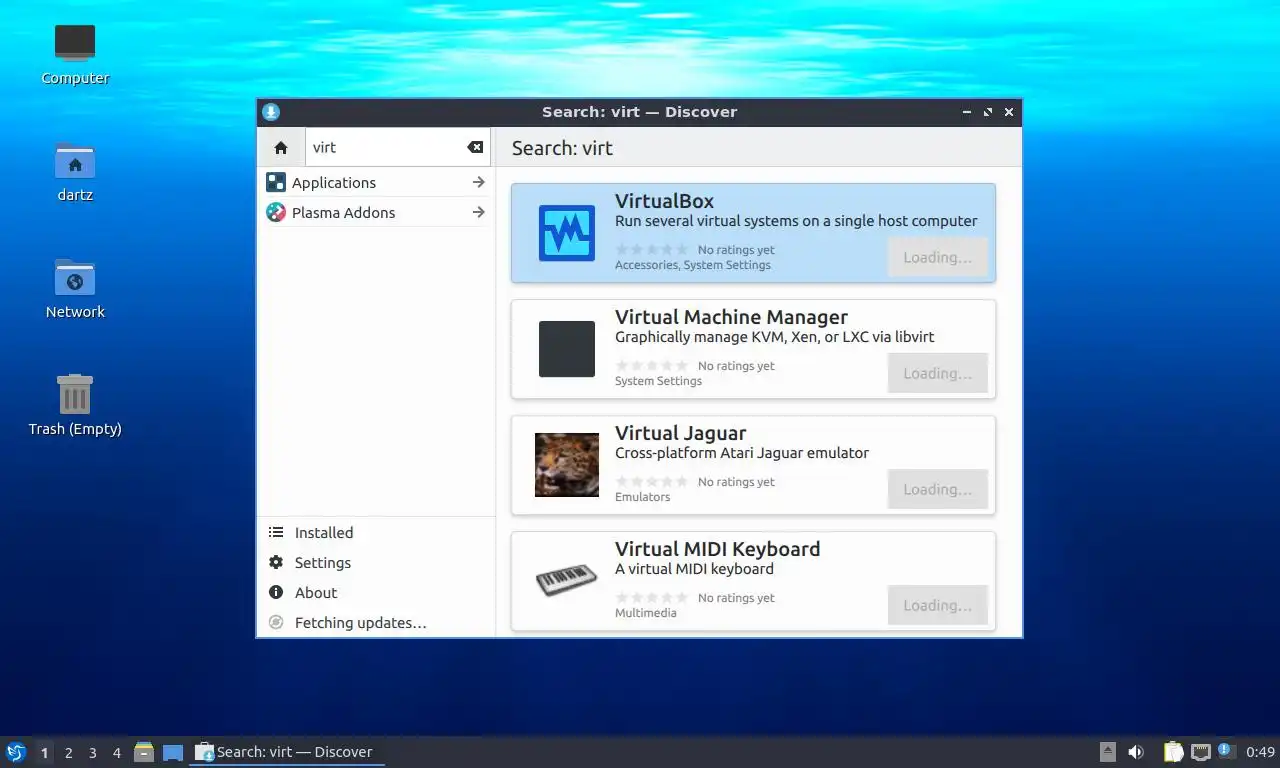Click the search field containing virt

tap(398, 147)
